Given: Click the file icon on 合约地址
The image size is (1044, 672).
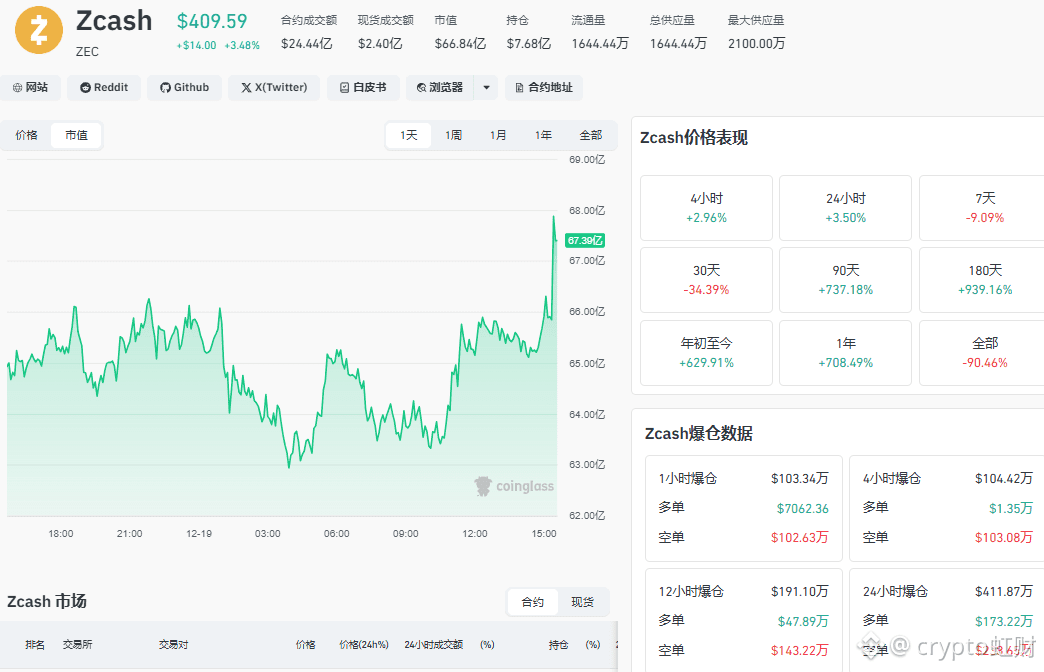Looking at the screenshot, I should click(x=519, y=87).
